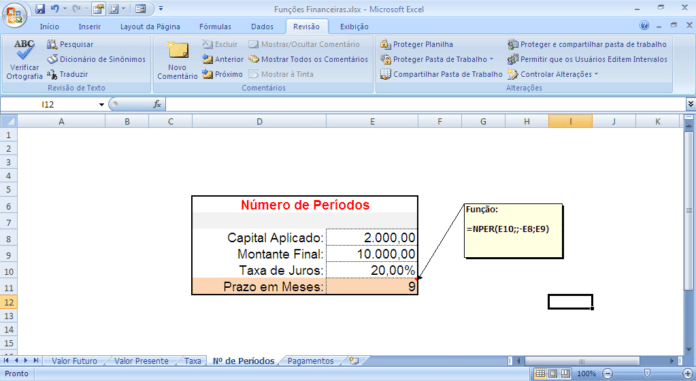
Task: Redo the last action
Action: [76, 9]
